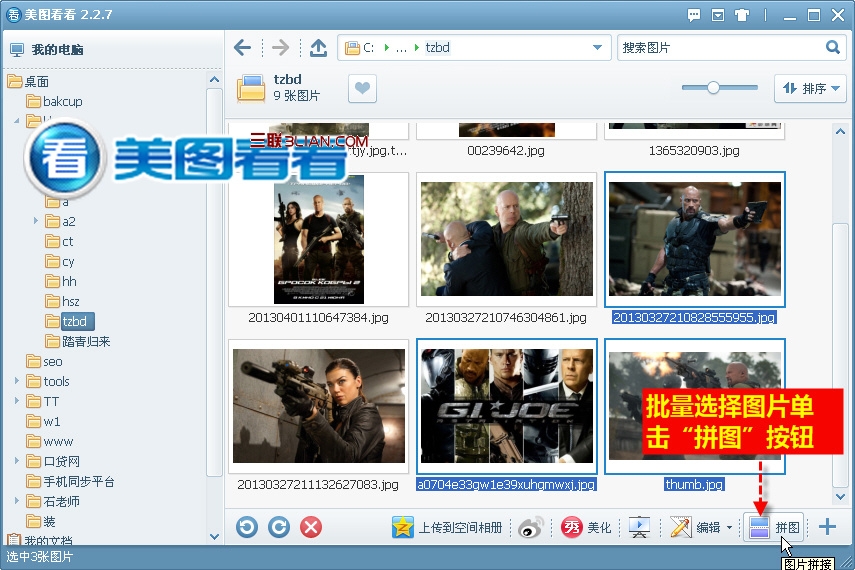This screenshot has height=570, width=855.
Task: Open skin shirt icon in title bar
Action: point(742,15)
